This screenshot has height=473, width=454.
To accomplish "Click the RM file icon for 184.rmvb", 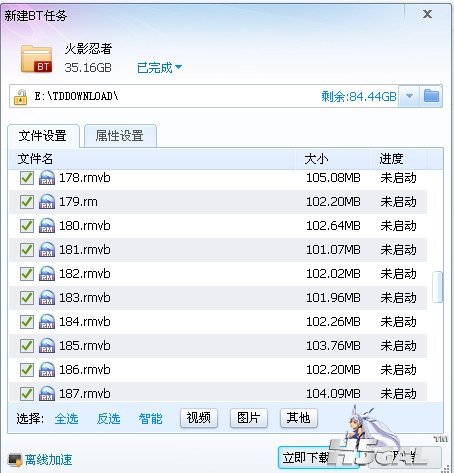I will [47, 322].
